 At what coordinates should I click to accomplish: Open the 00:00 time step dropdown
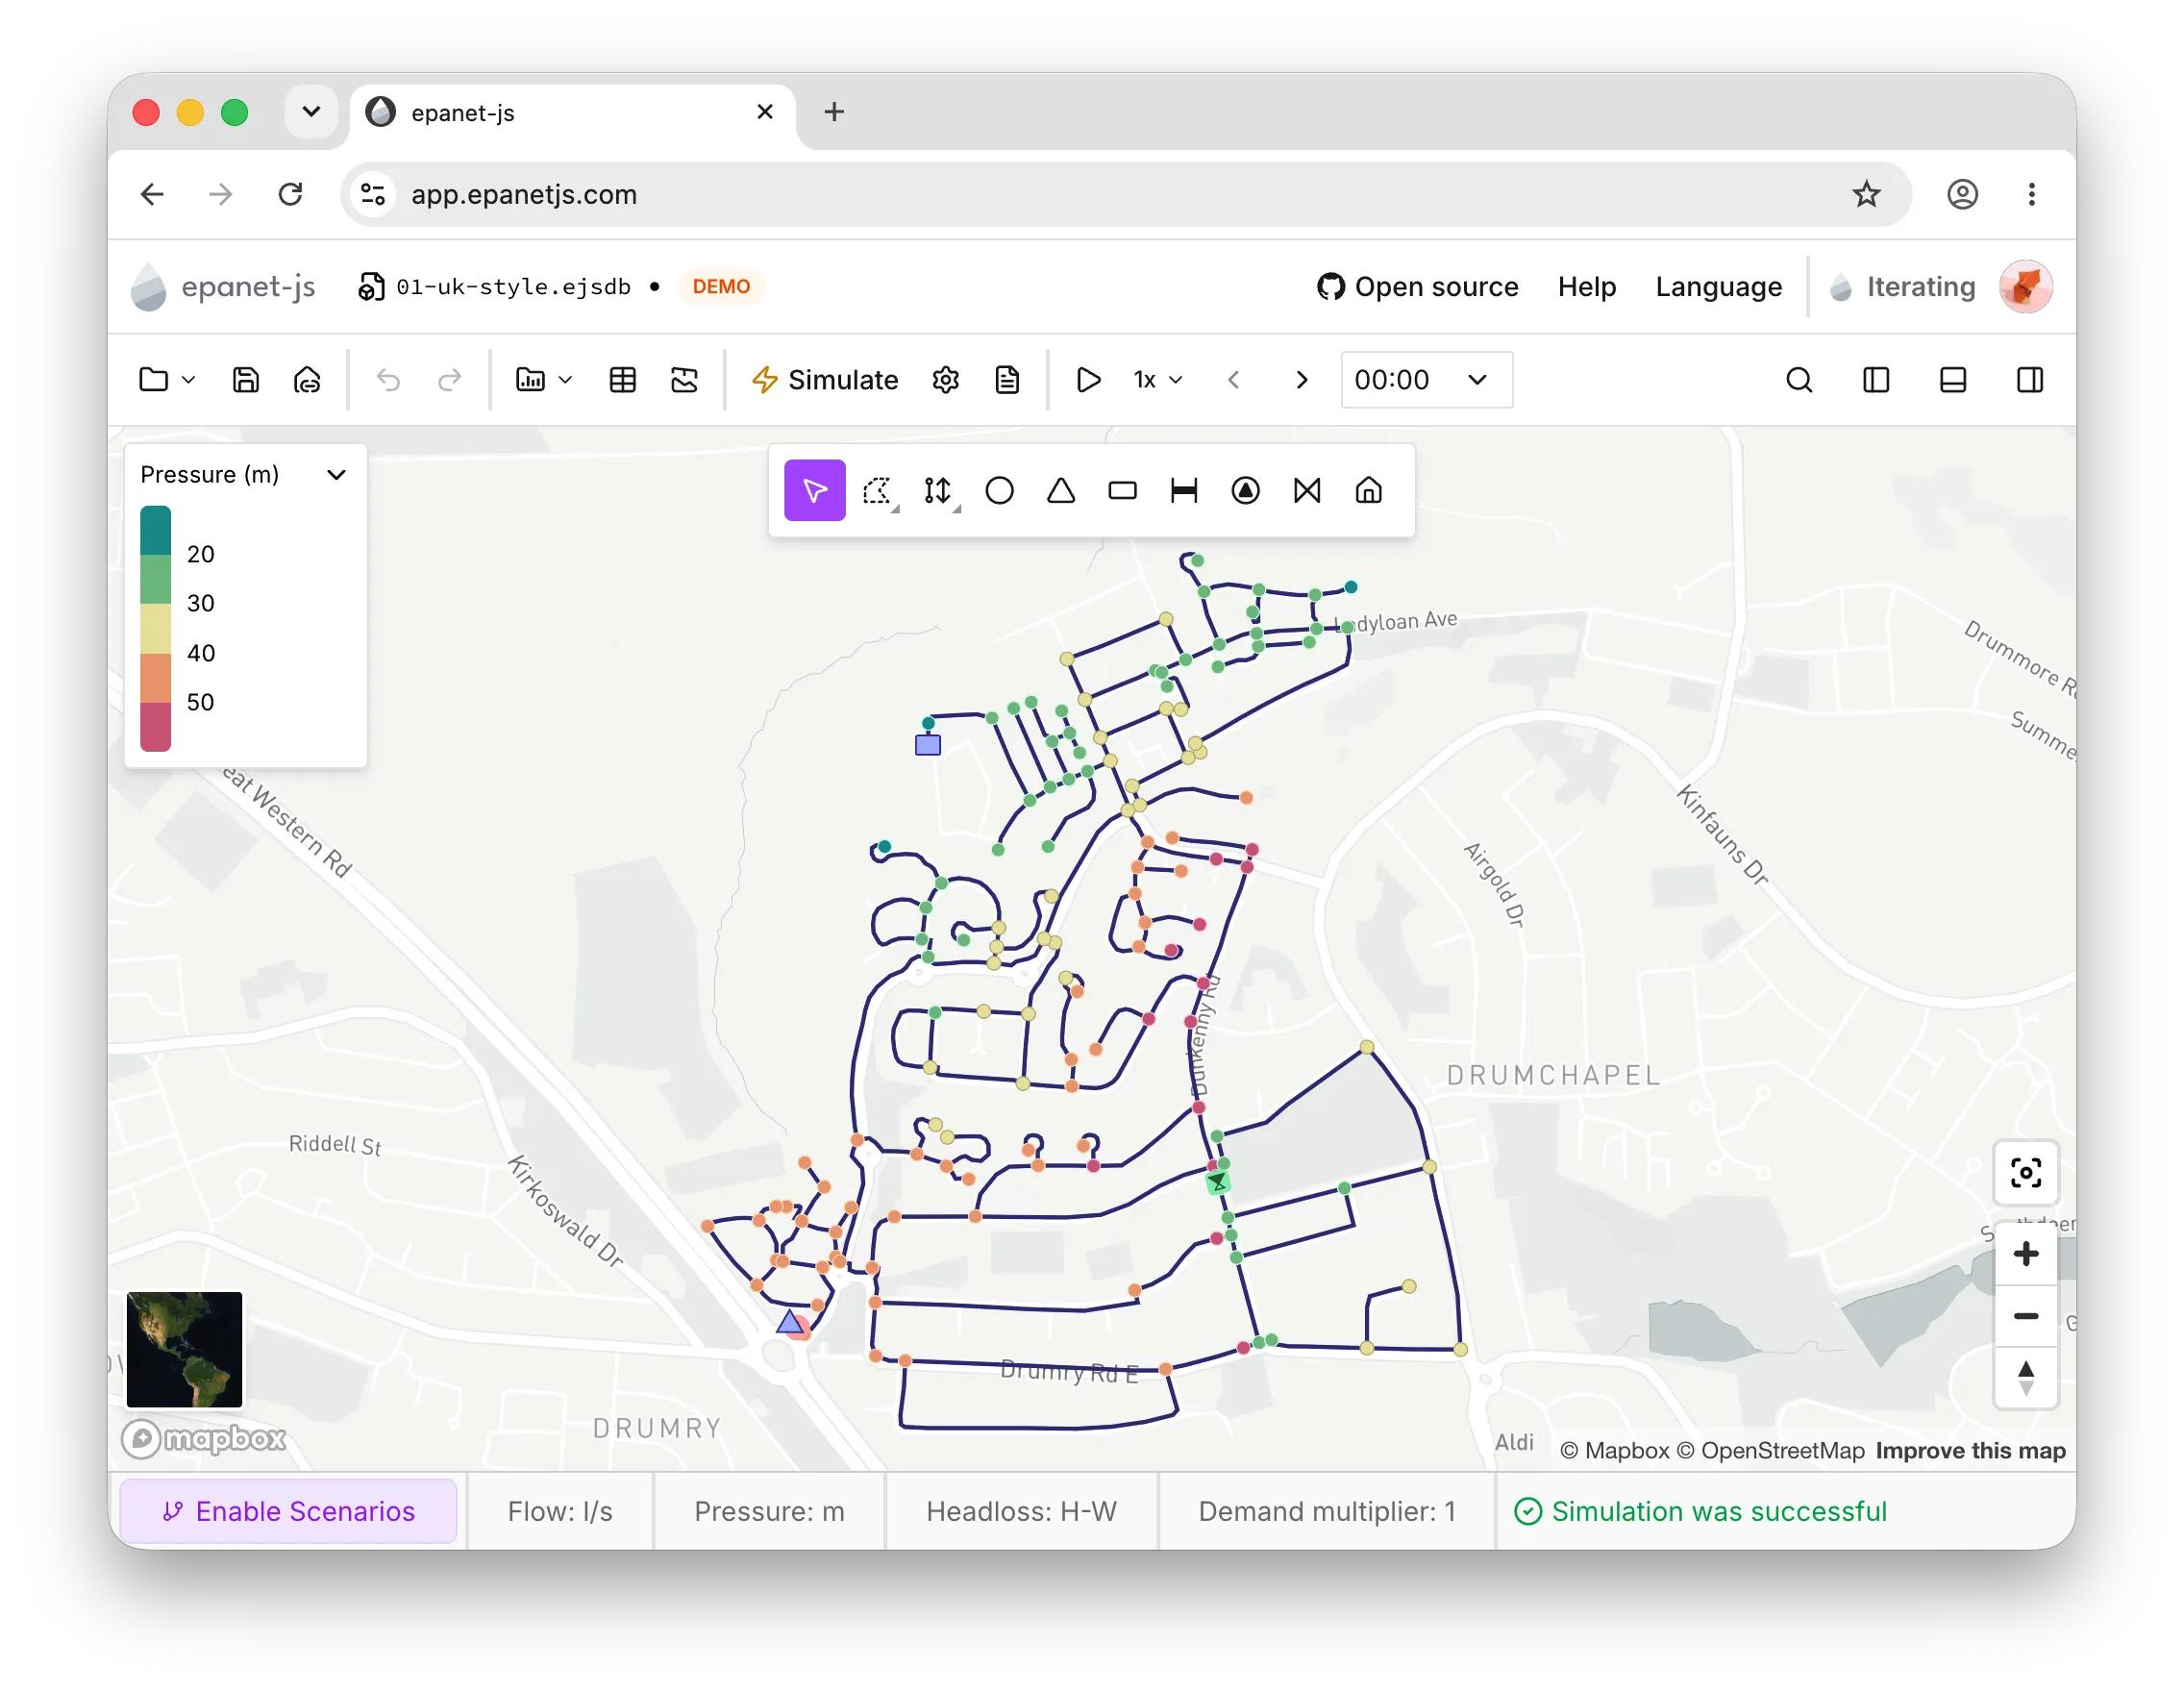coord(1426,380)
